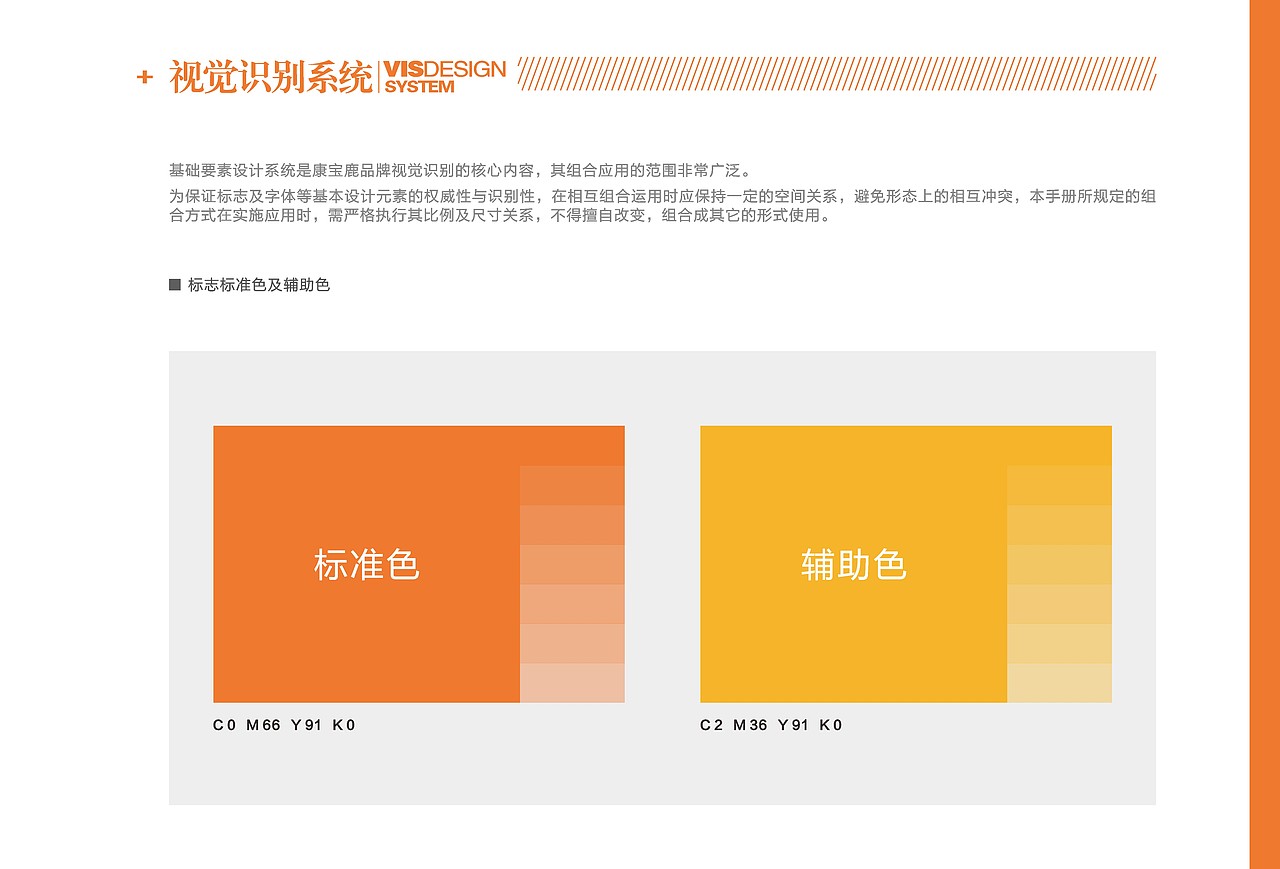Click the white 辅助色 label
Viewport: 1280px width, 869px height.
click(854, 565)
